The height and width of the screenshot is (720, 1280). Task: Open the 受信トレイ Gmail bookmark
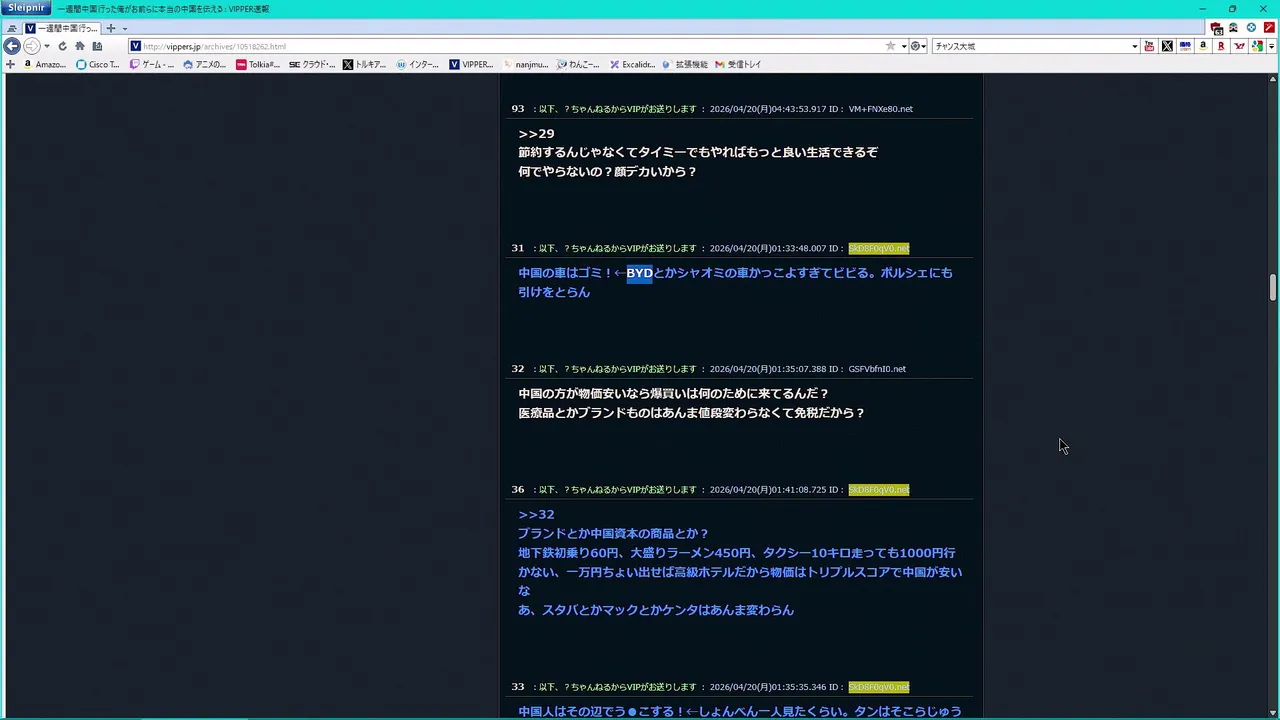click(x=738, y=64)
